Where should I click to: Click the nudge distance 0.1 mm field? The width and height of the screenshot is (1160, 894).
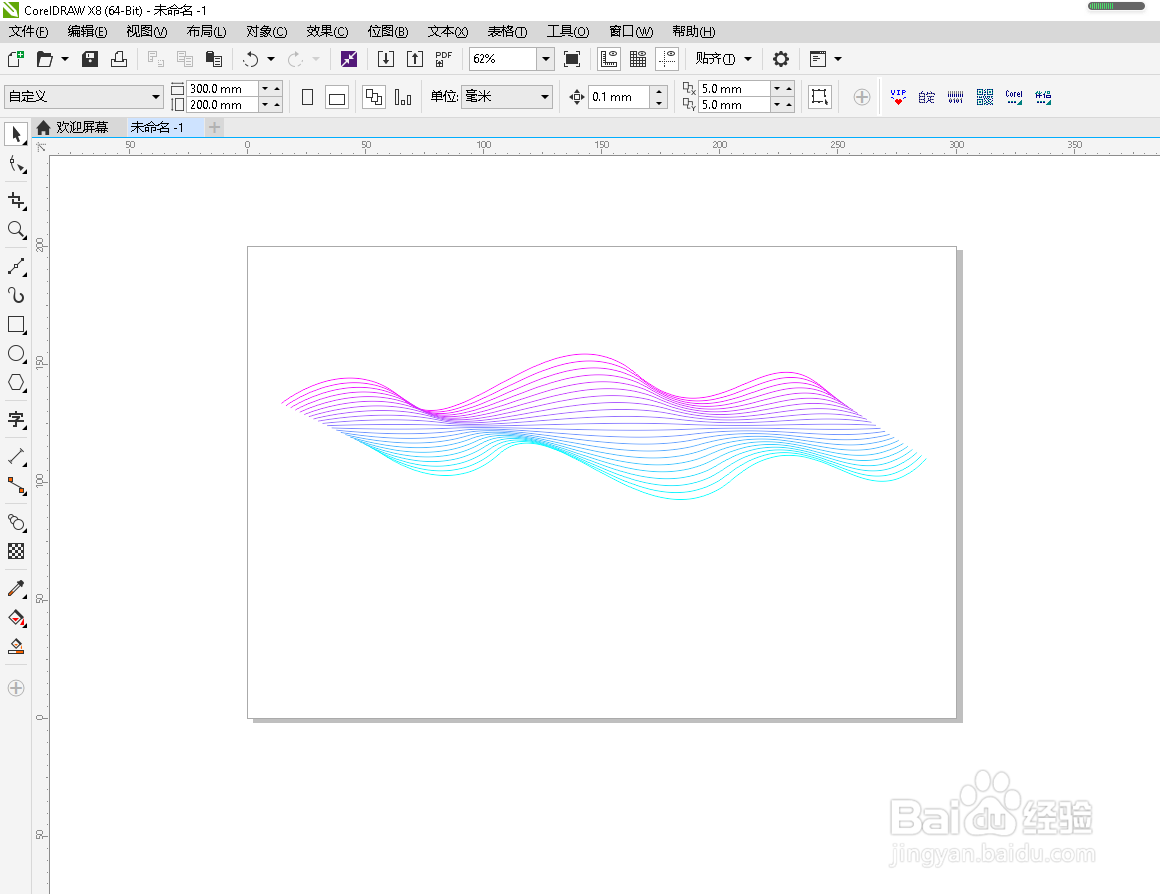click(x=619, y=96)
